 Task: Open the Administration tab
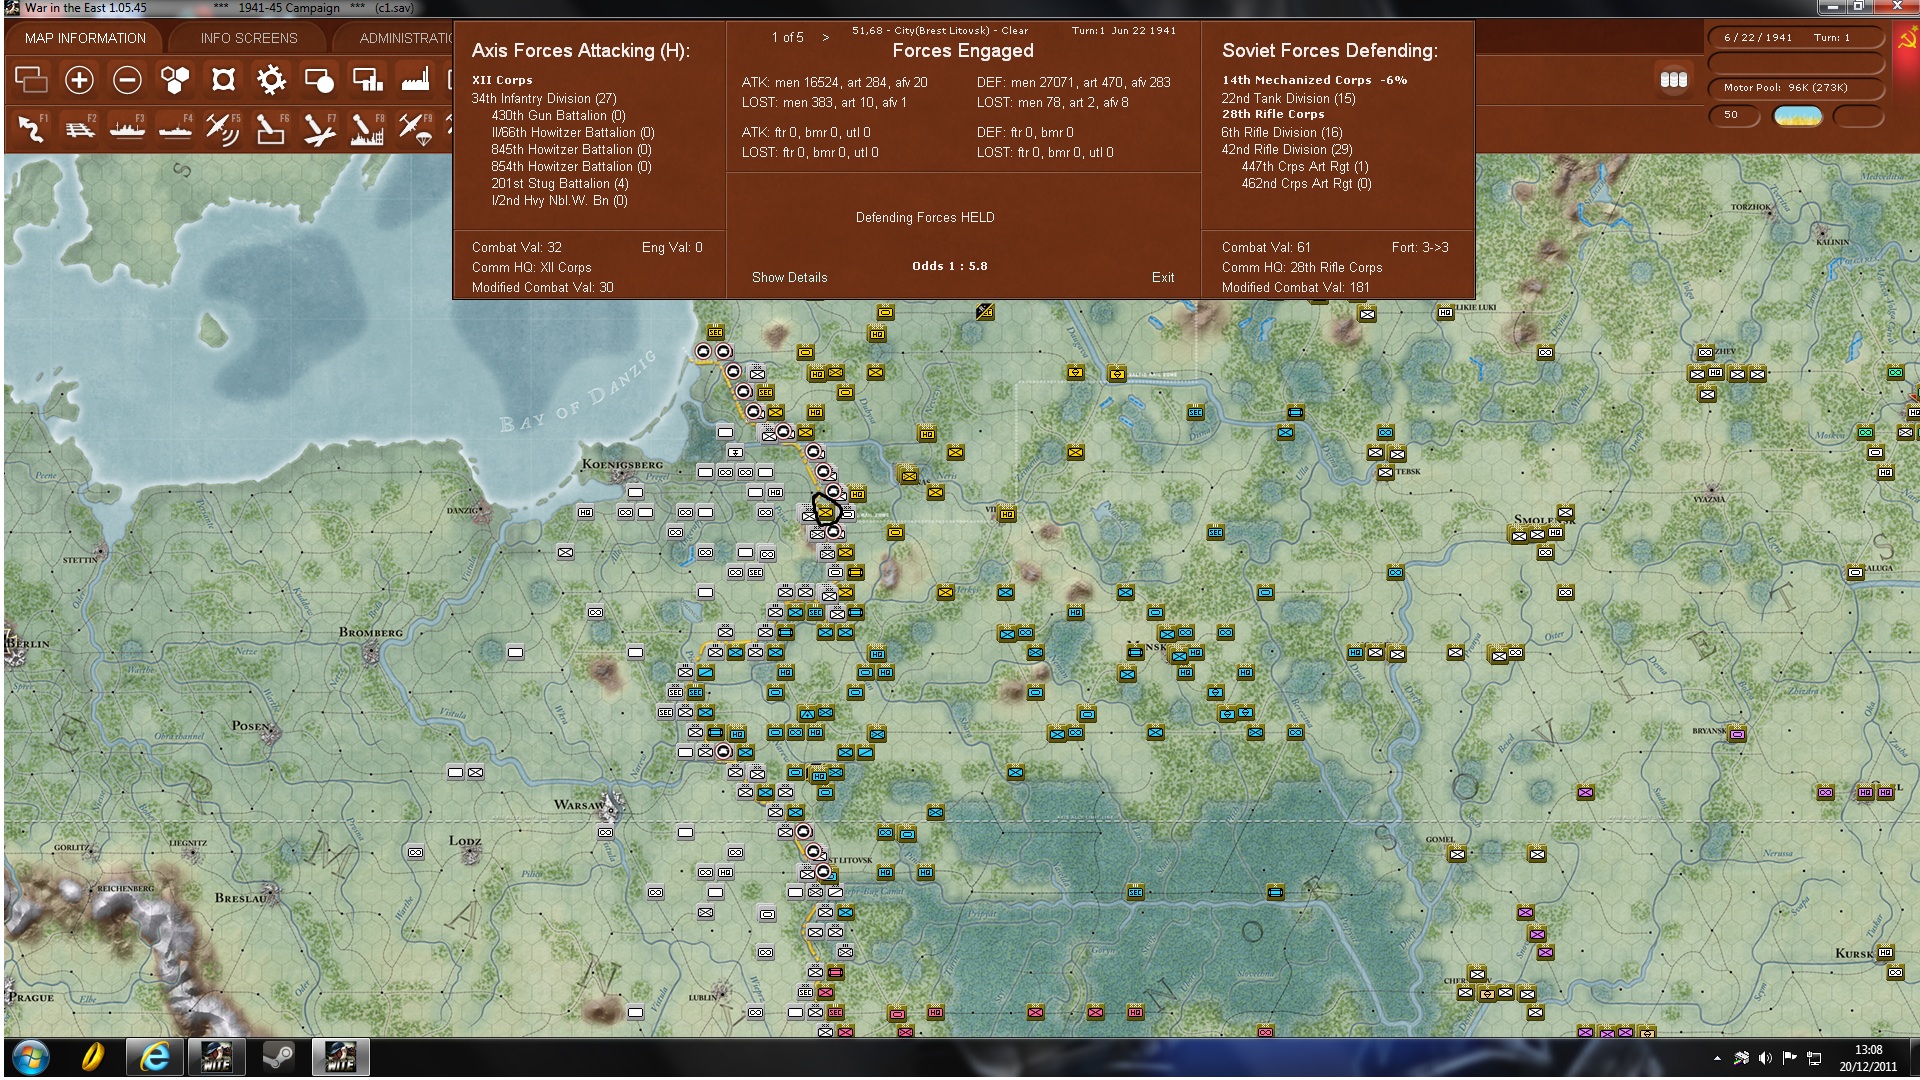point(405,38)
